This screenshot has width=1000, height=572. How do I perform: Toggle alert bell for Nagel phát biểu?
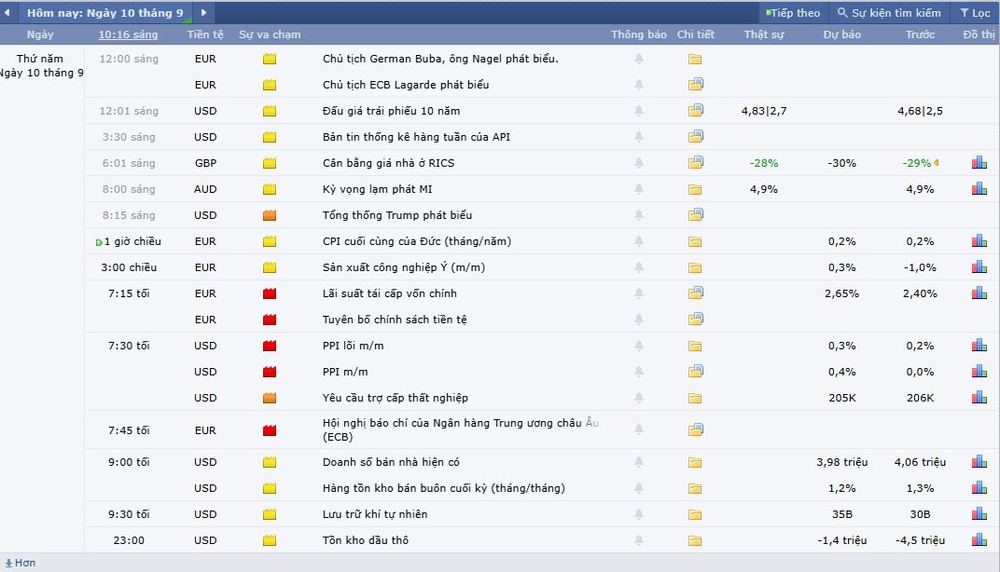638,59
